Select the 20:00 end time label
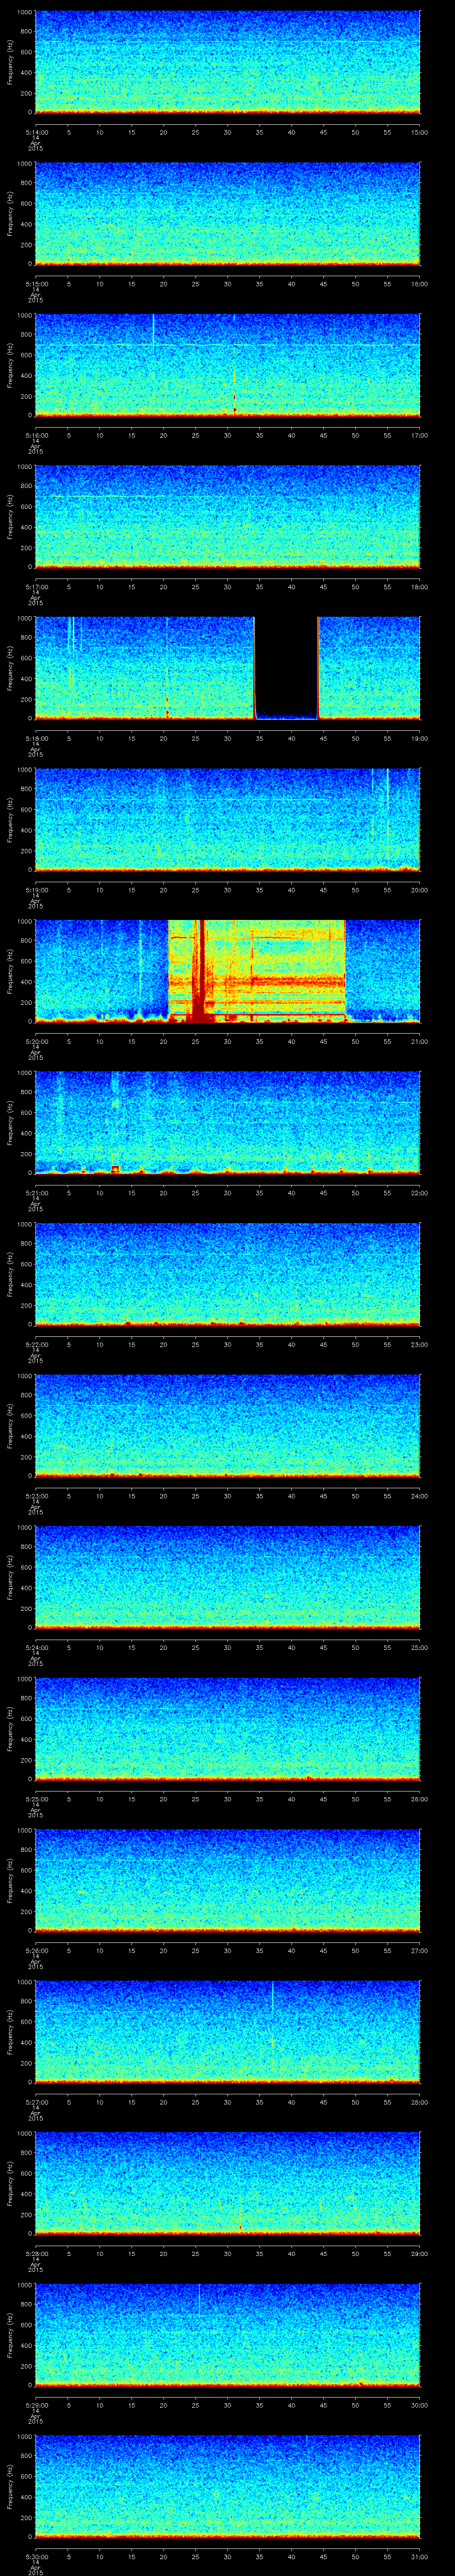This screenshot has height=2576, width=455. coord(420,890)
